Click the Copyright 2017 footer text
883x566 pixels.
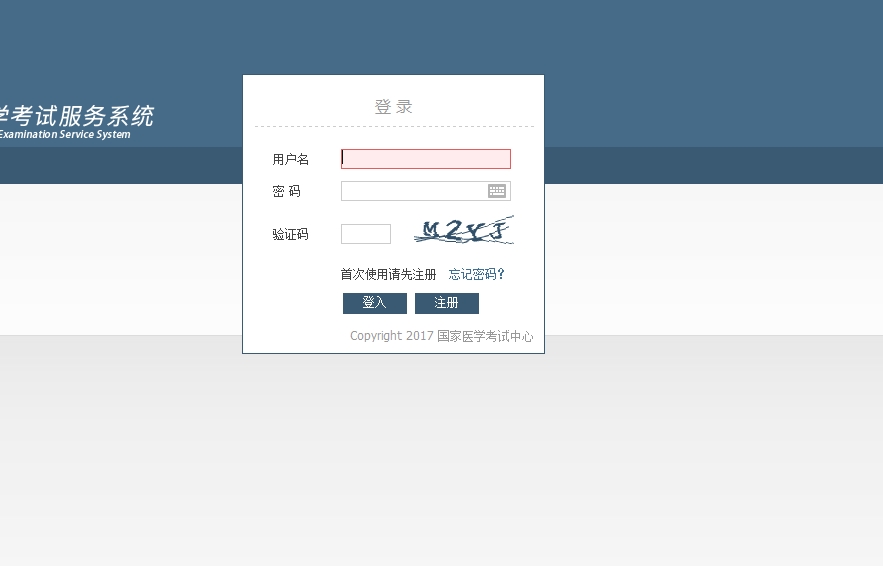[391, 336]
